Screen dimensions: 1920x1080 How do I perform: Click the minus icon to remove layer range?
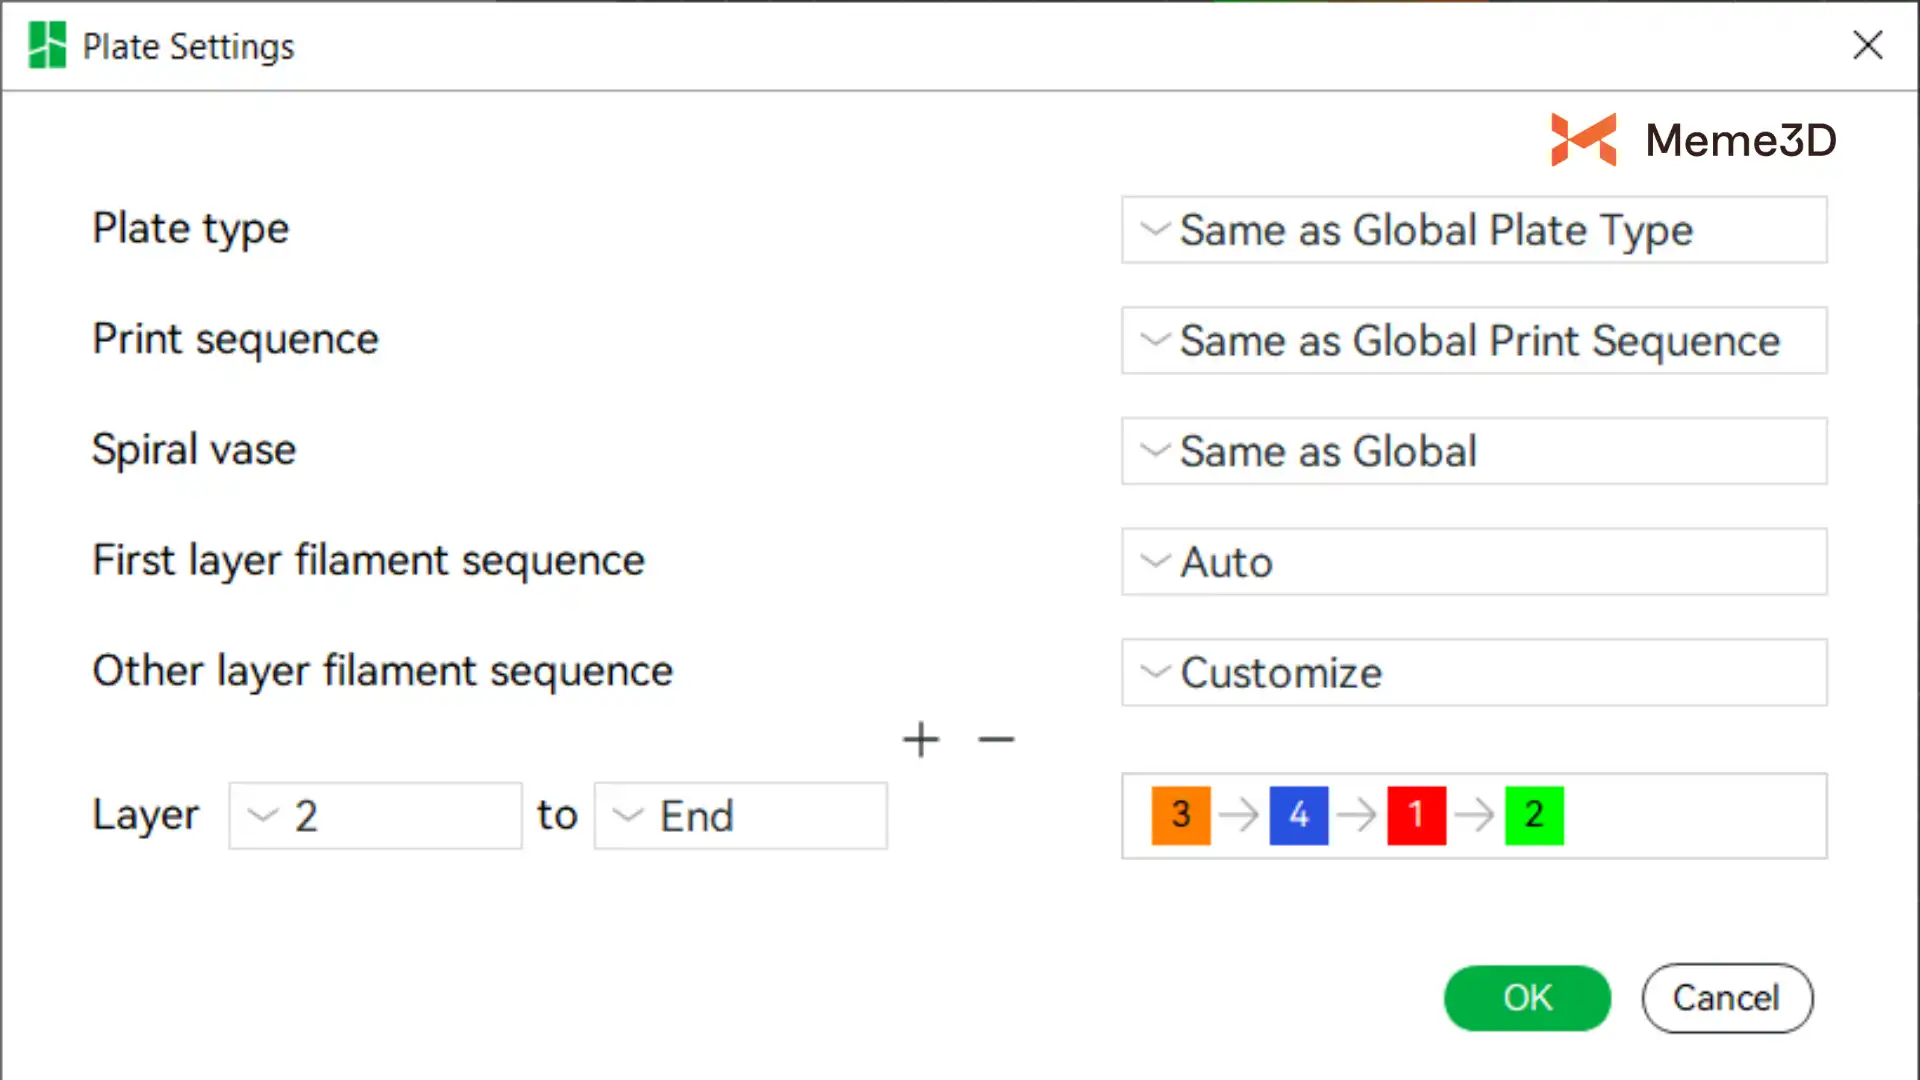click(x=996, y=740)
